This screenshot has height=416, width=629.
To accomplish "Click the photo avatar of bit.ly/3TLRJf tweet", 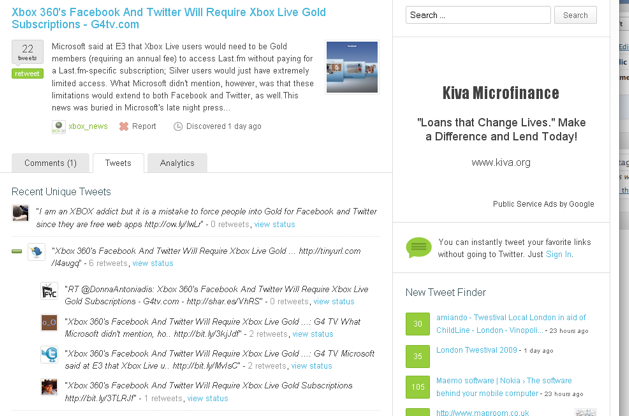I will coord(49,387).
